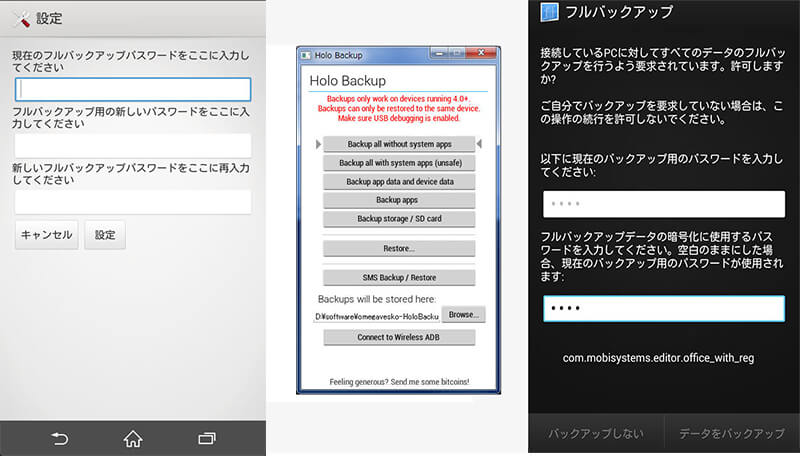This screenshot has height=456, width=800.
Task: Tap the Android home navigation icon
Action: [133, 438]
